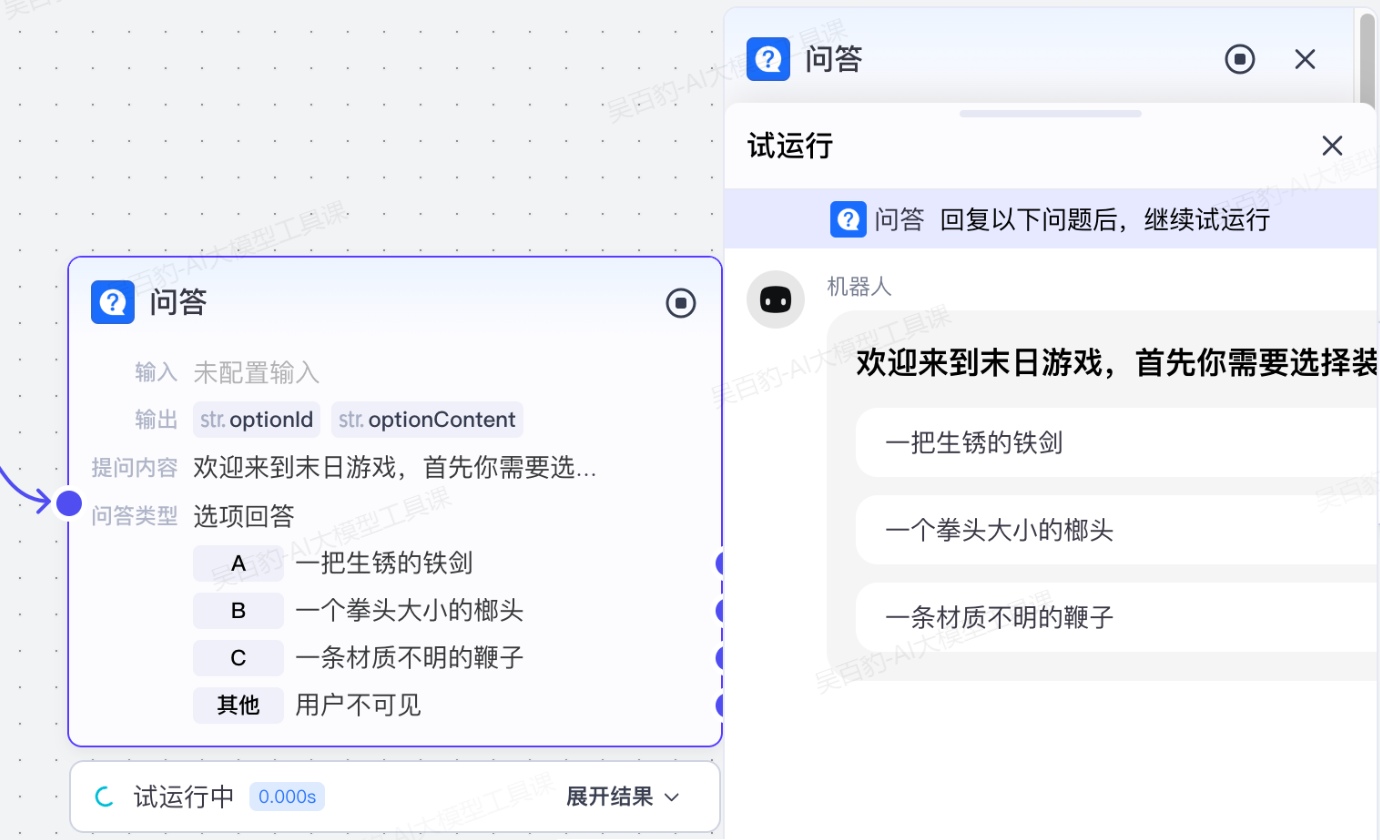This screenshot has width=1380, height=840.
Task: Click the loading spinner beside 试运行中
Action: pyautogui.click(x=105, y=797)
